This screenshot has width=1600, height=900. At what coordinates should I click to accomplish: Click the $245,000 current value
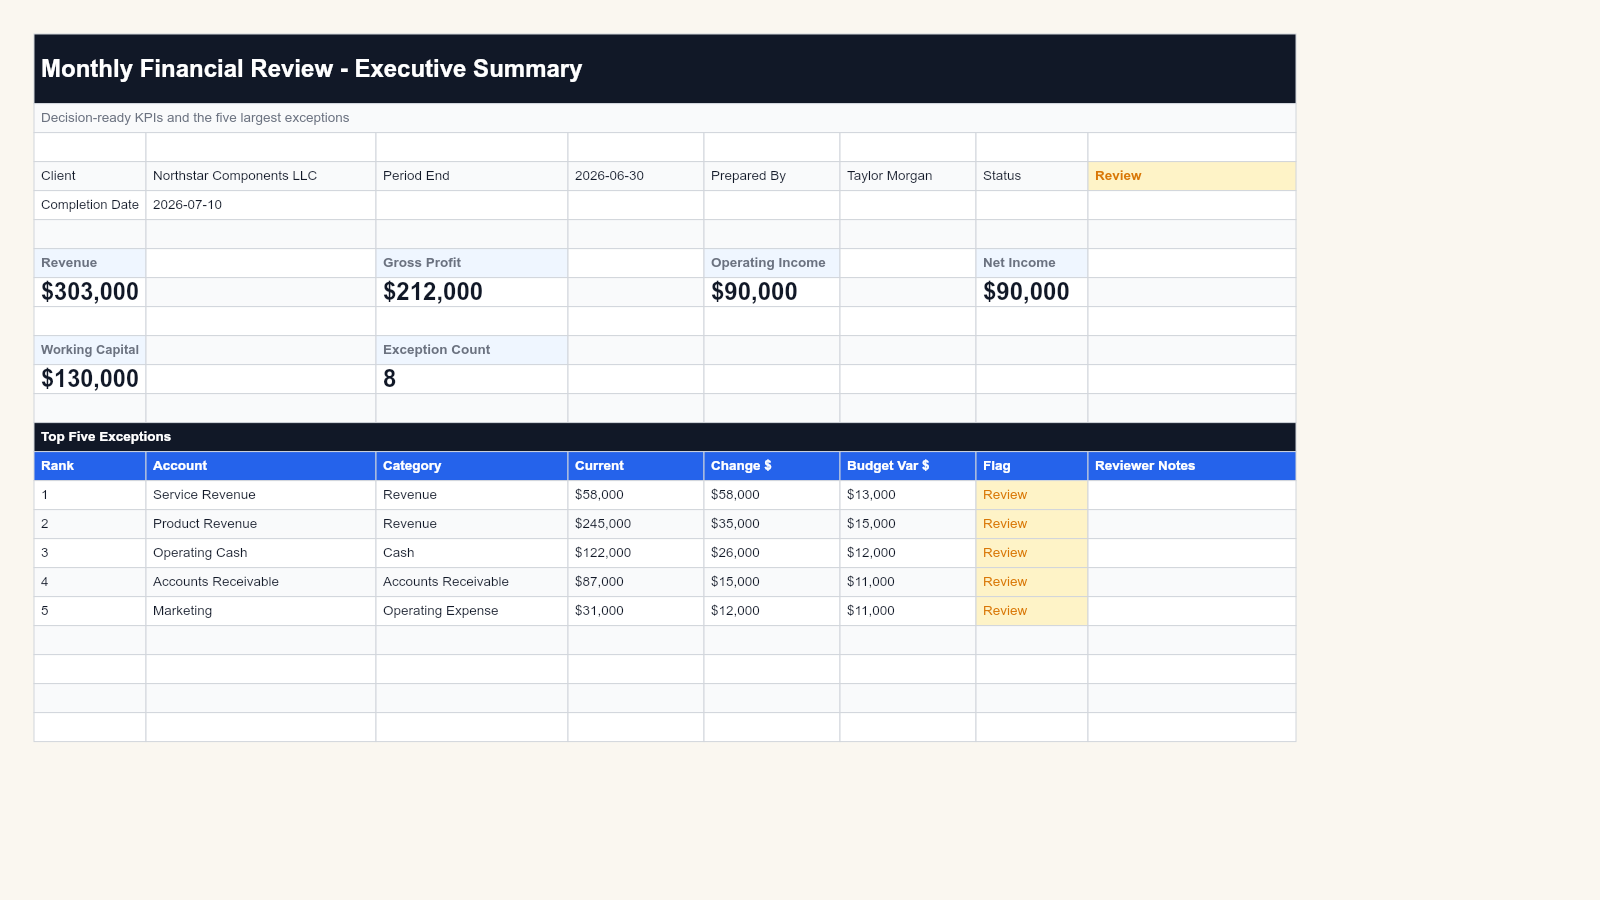click(636, 524)
